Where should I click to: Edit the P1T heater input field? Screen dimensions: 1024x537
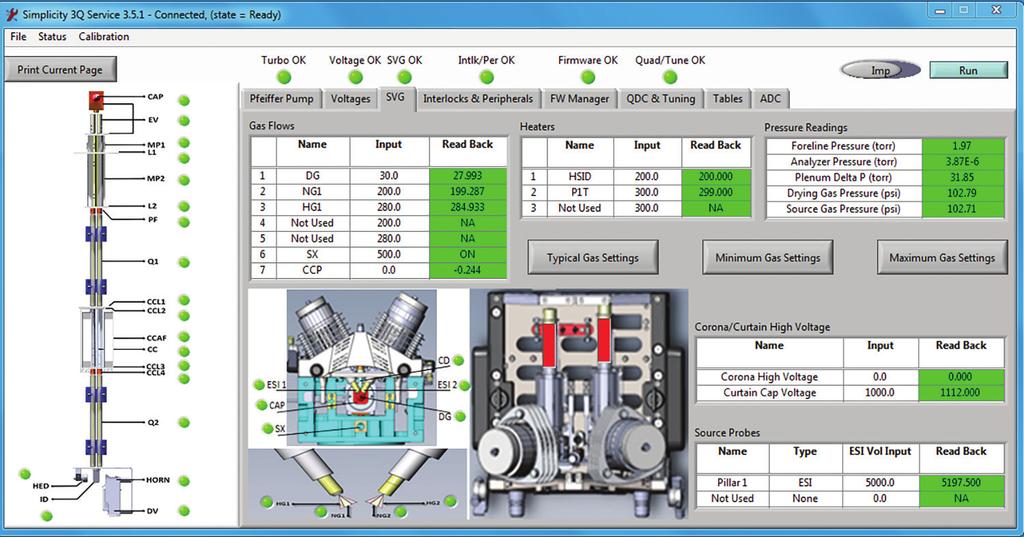(647, 192)
